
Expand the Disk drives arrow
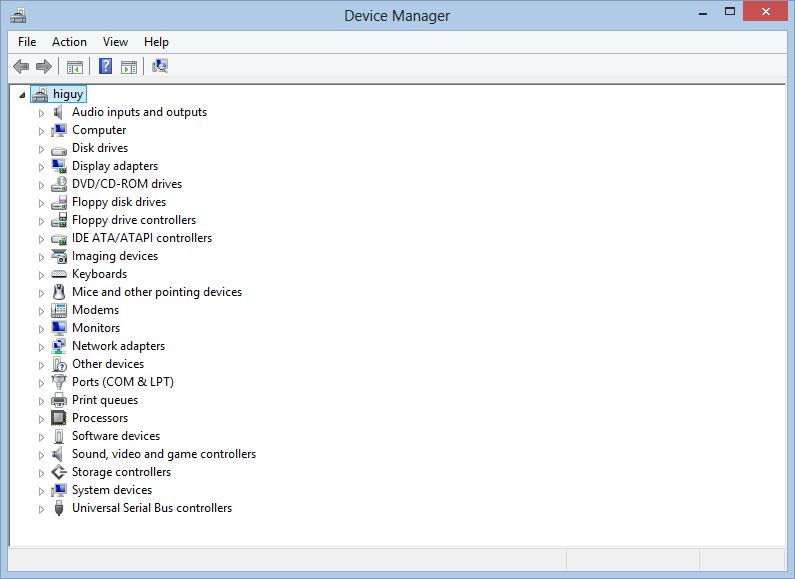[41, 149]
